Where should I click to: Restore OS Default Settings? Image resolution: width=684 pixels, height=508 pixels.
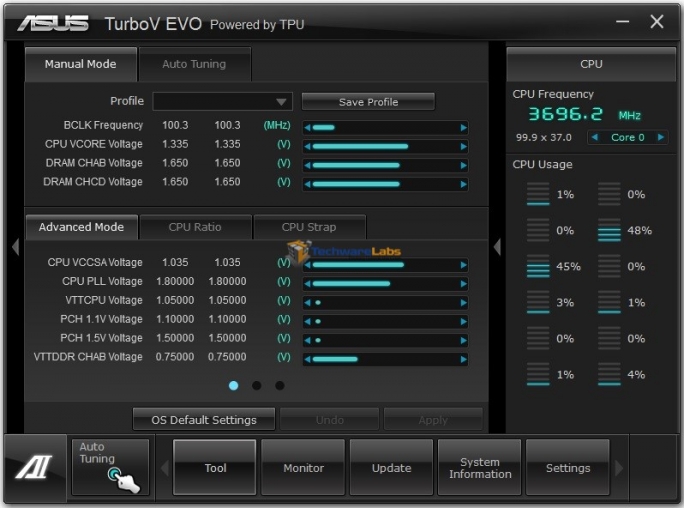[x=204, y=419]
